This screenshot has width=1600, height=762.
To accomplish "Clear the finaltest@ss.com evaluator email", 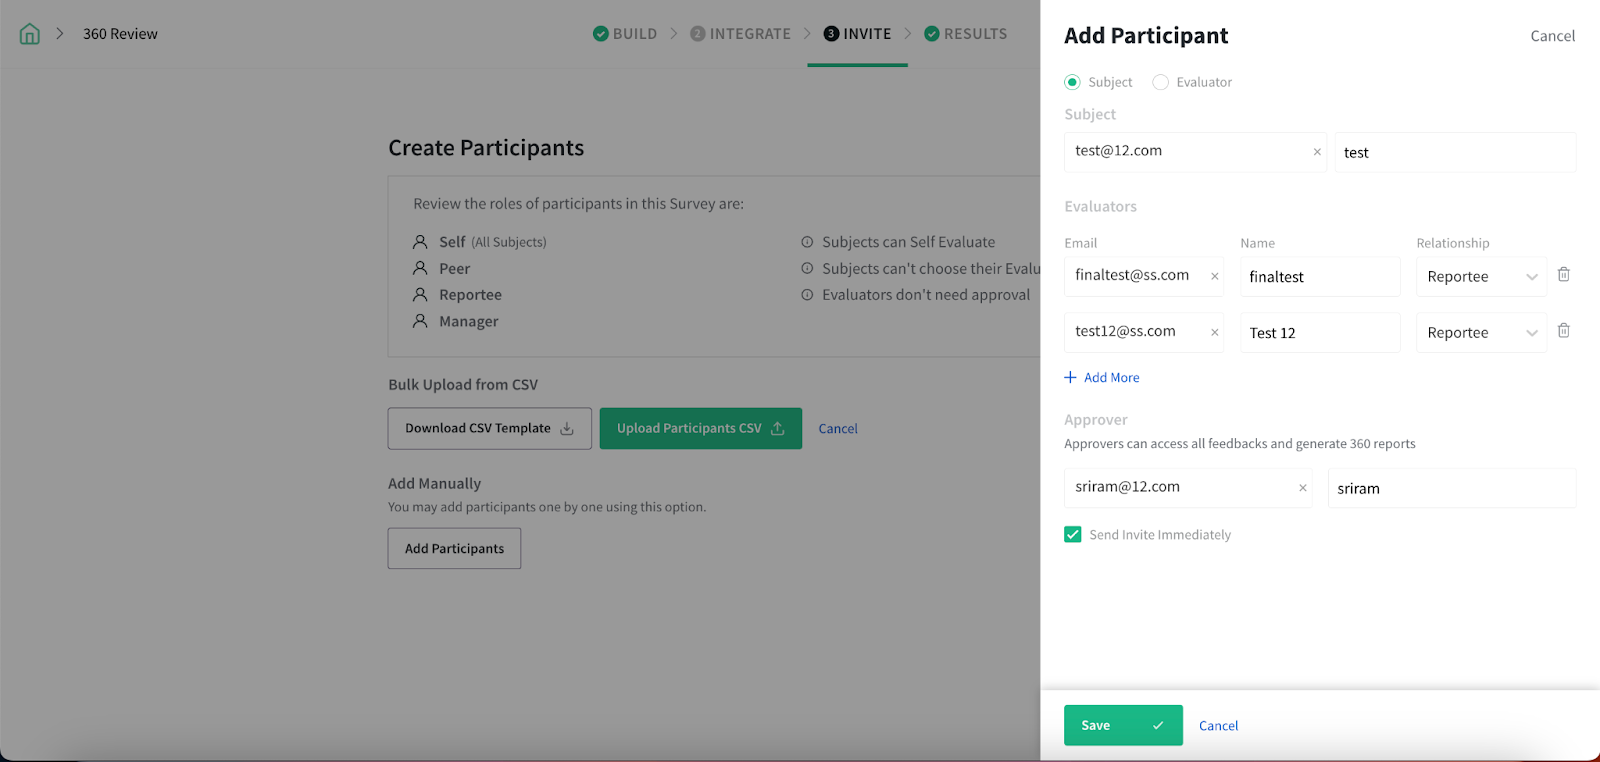I will tap(1215, 276).
